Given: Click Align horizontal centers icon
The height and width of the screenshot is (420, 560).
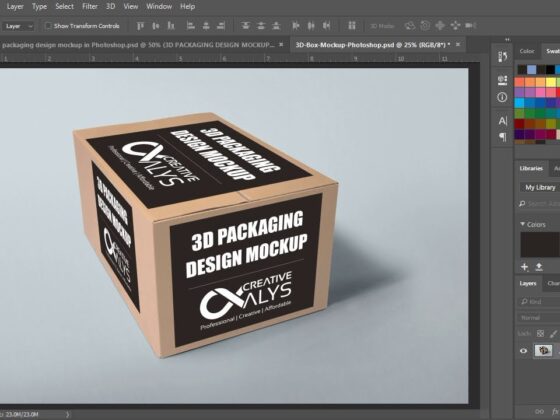Looking at the screenshot, I should click(206, 26).
